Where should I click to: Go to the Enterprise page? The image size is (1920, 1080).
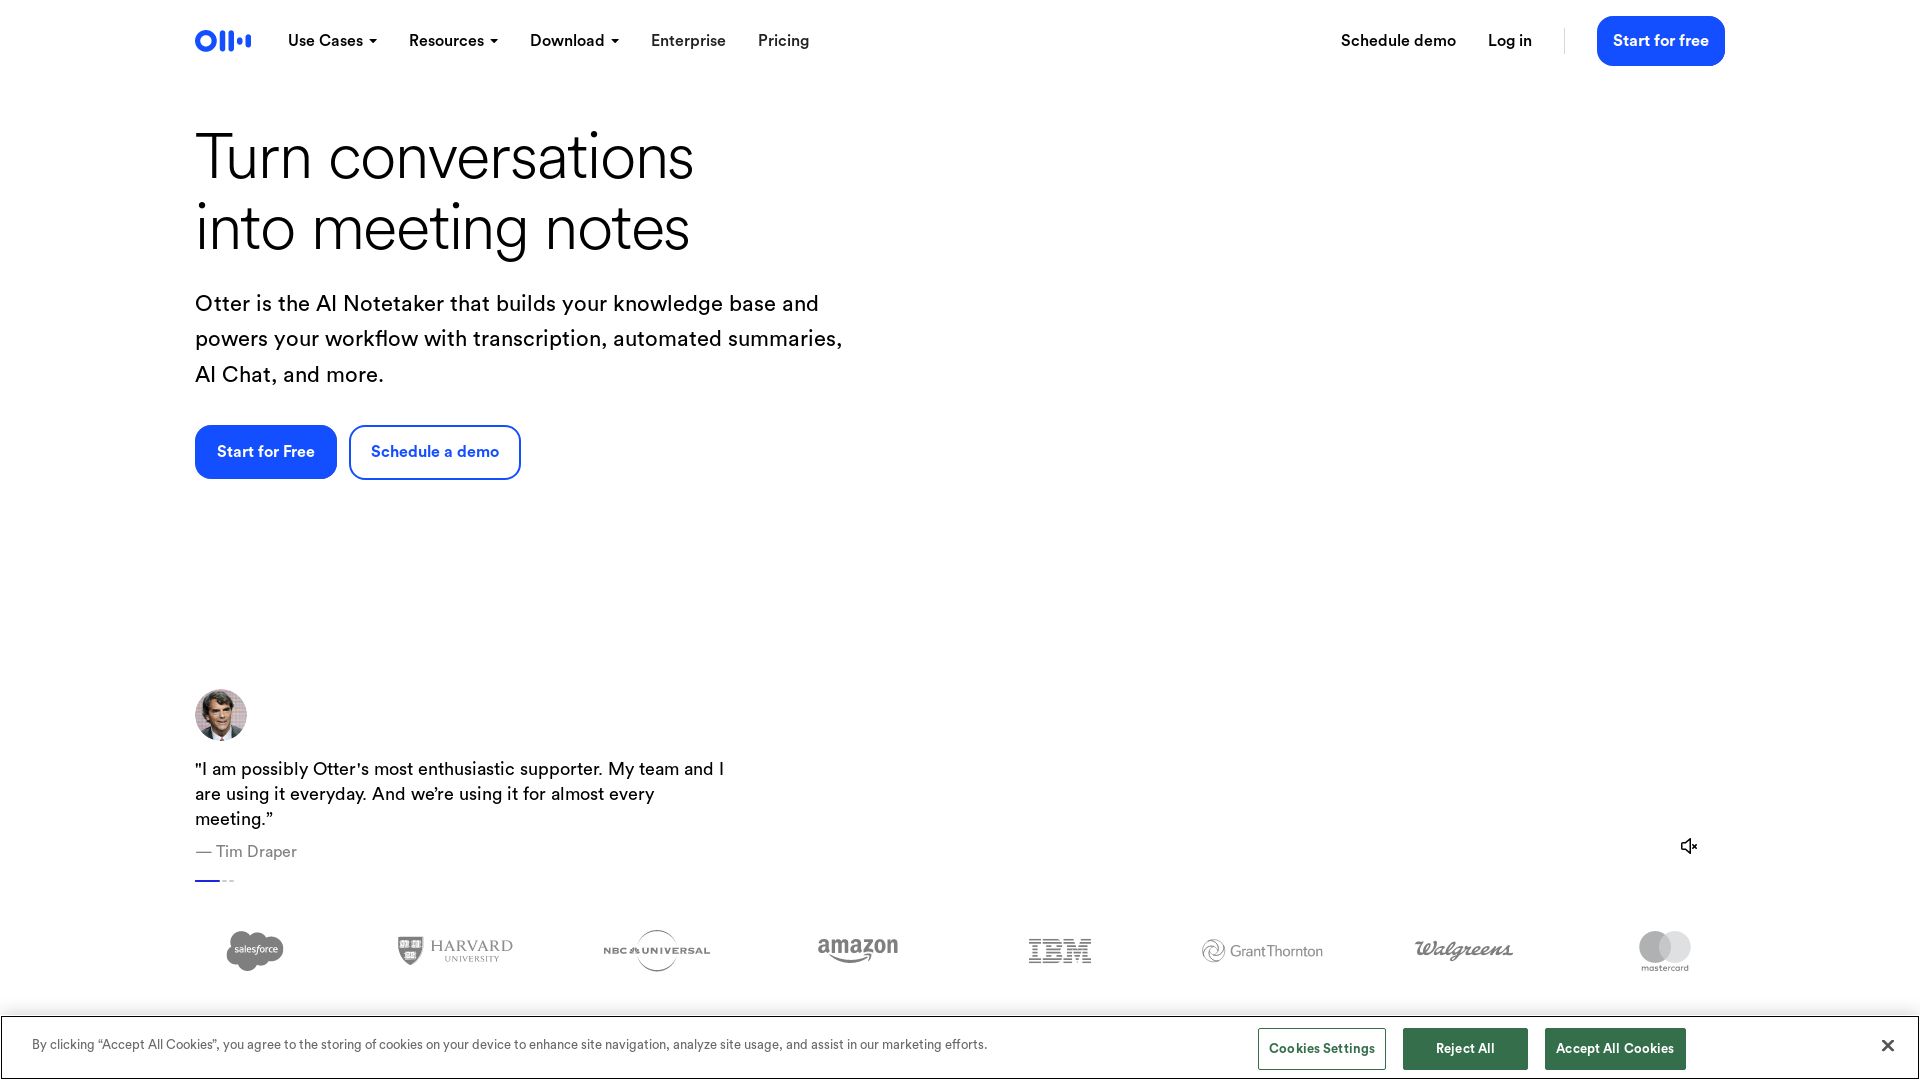[688, 41]
